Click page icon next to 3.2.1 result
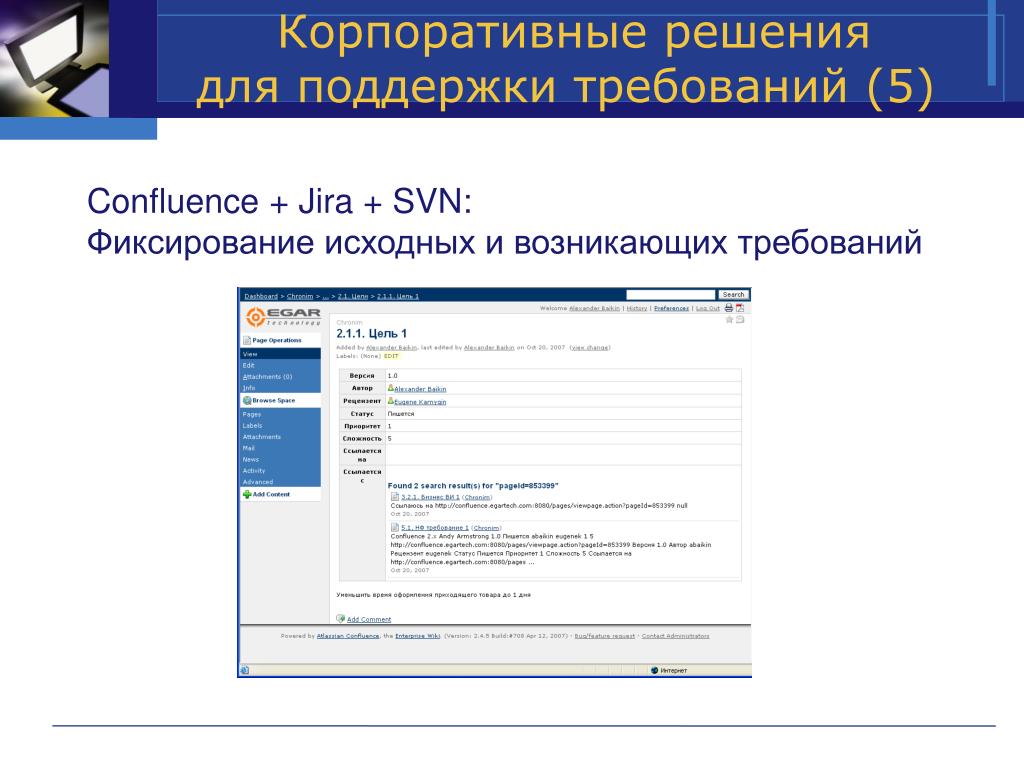The height and width of the screenshot is (768, 1024). click(x=394, y=497)
